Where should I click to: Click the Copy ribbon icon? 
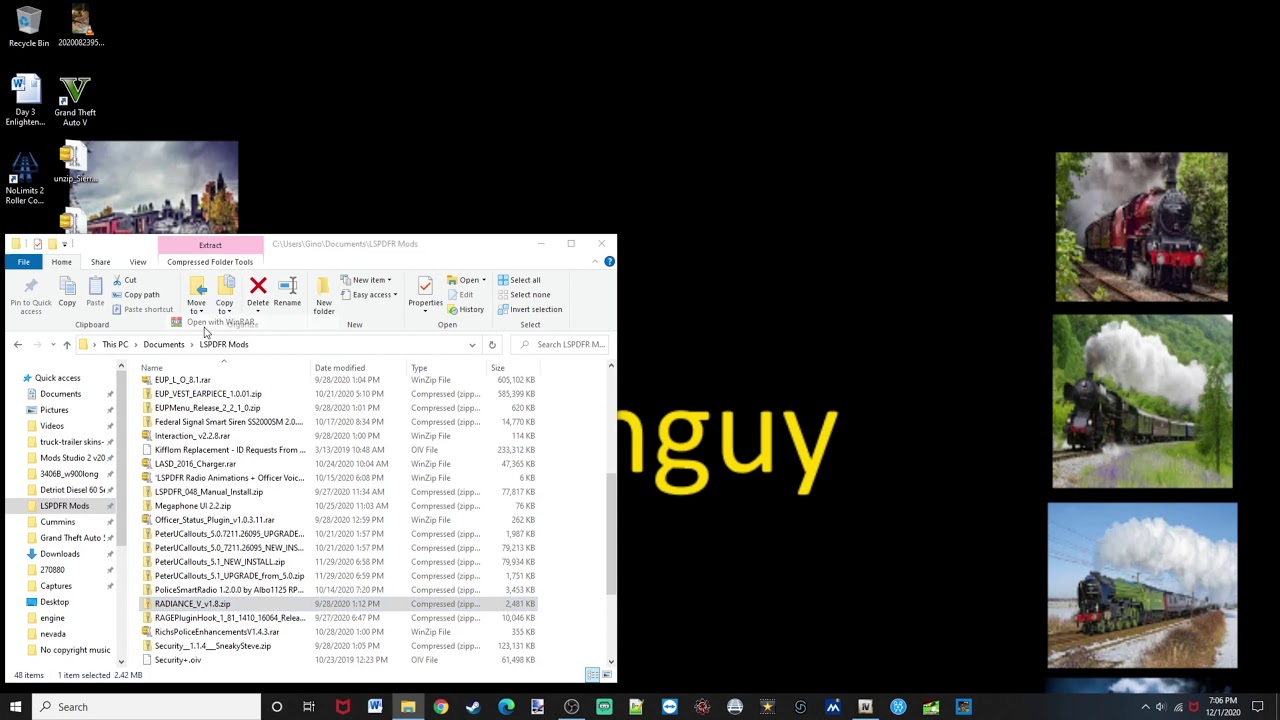tap(67, 293)
